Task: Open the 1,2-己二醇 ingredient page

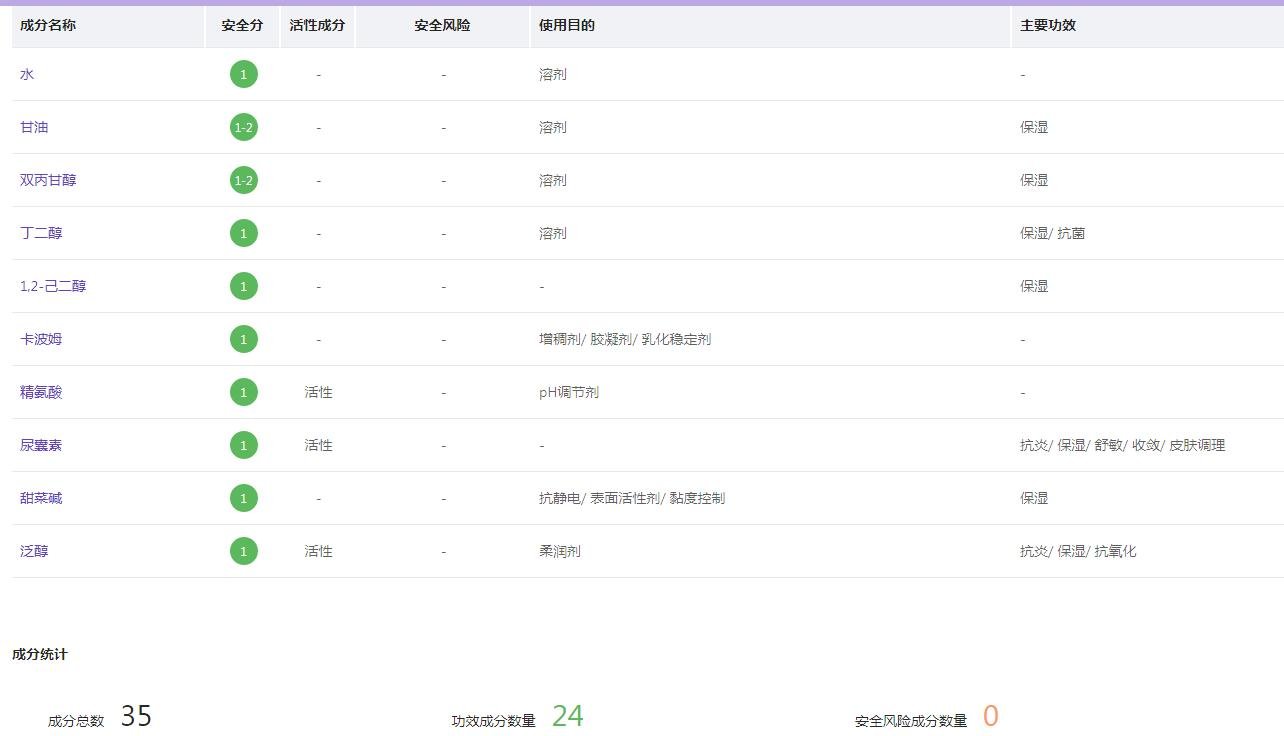Action: coord(53,286)
